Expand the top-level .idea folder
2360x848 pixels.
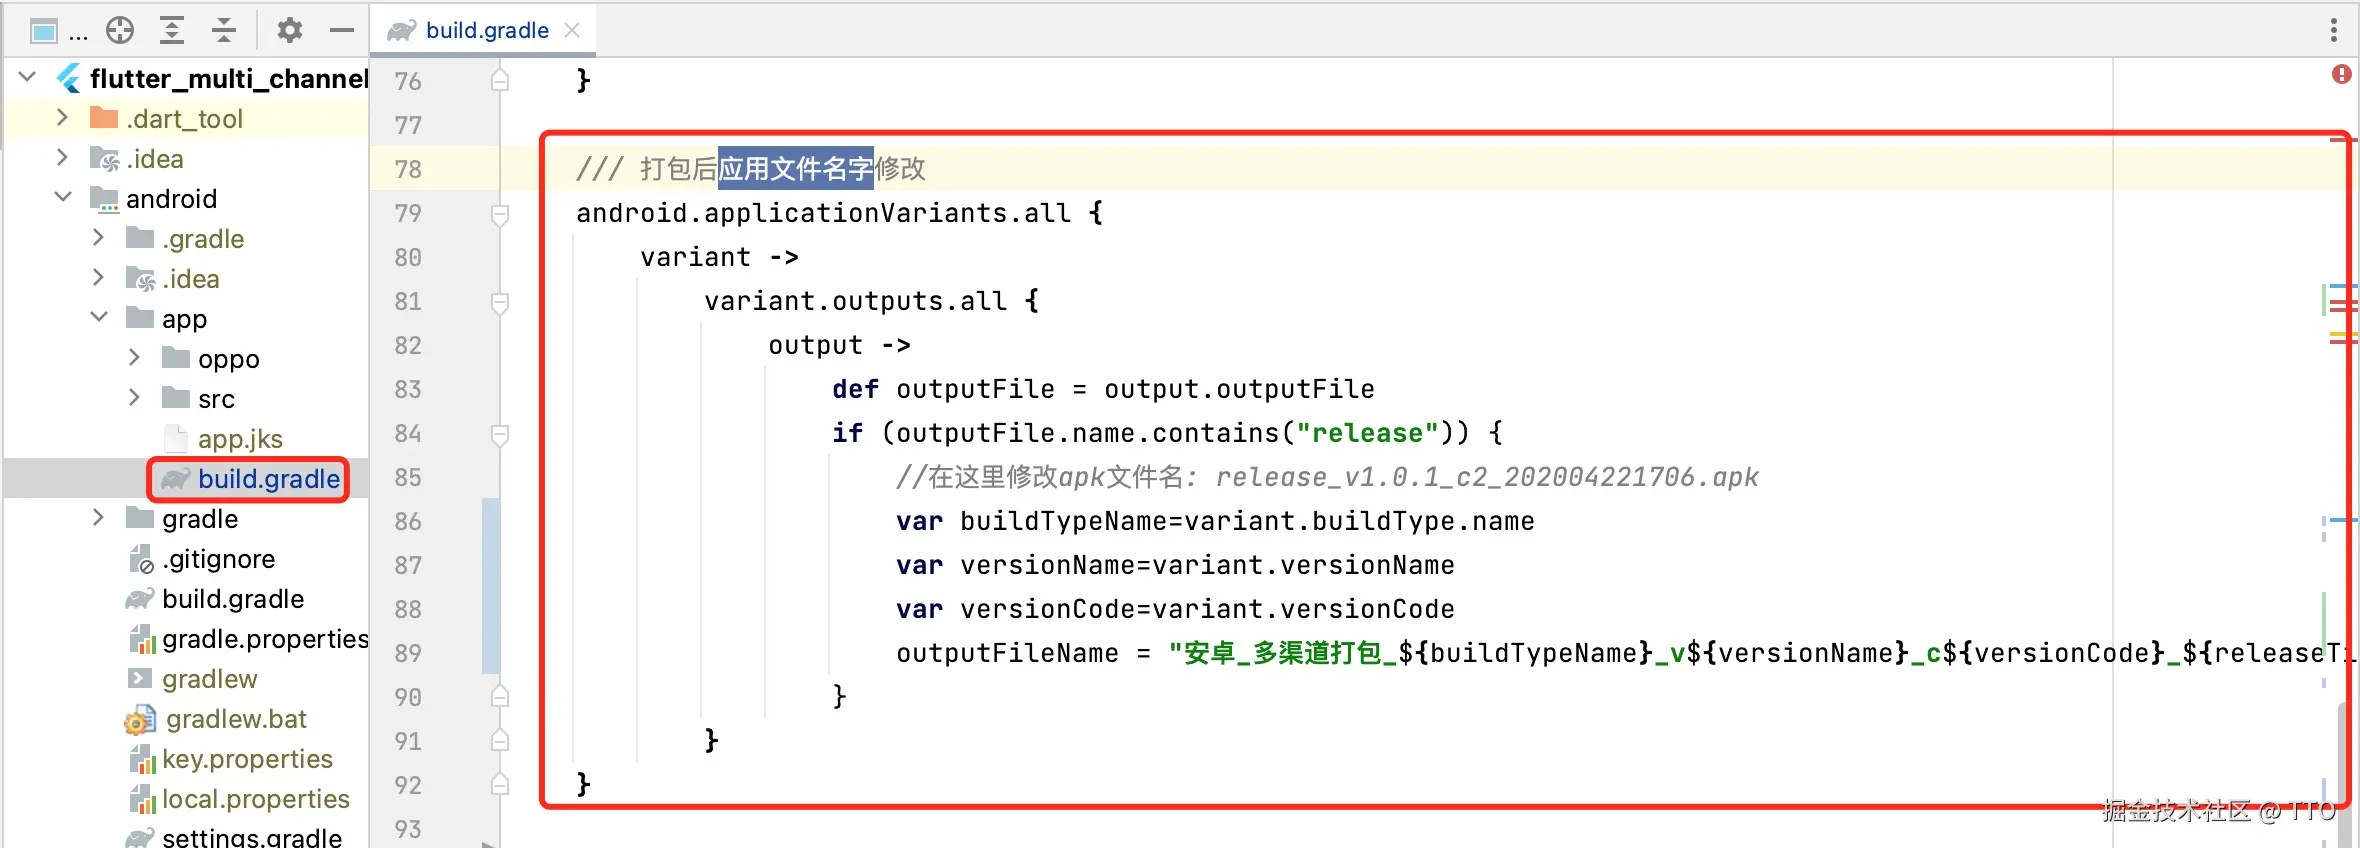[x=62, y=157]
